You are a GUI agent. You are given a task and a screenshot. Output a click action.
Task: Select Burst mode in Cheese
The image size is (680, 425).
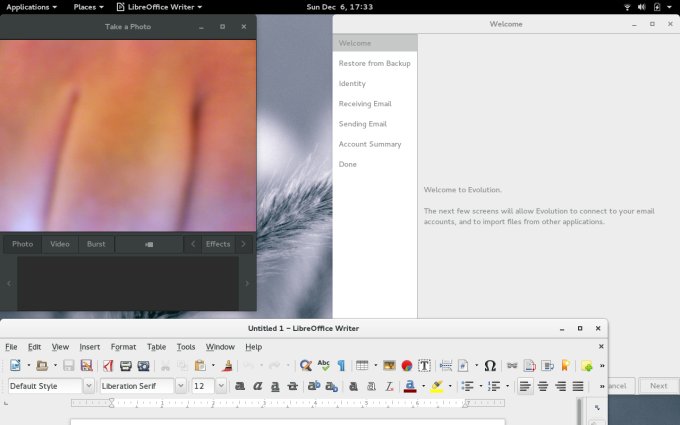pyautogui.click(x=96, y=244)
